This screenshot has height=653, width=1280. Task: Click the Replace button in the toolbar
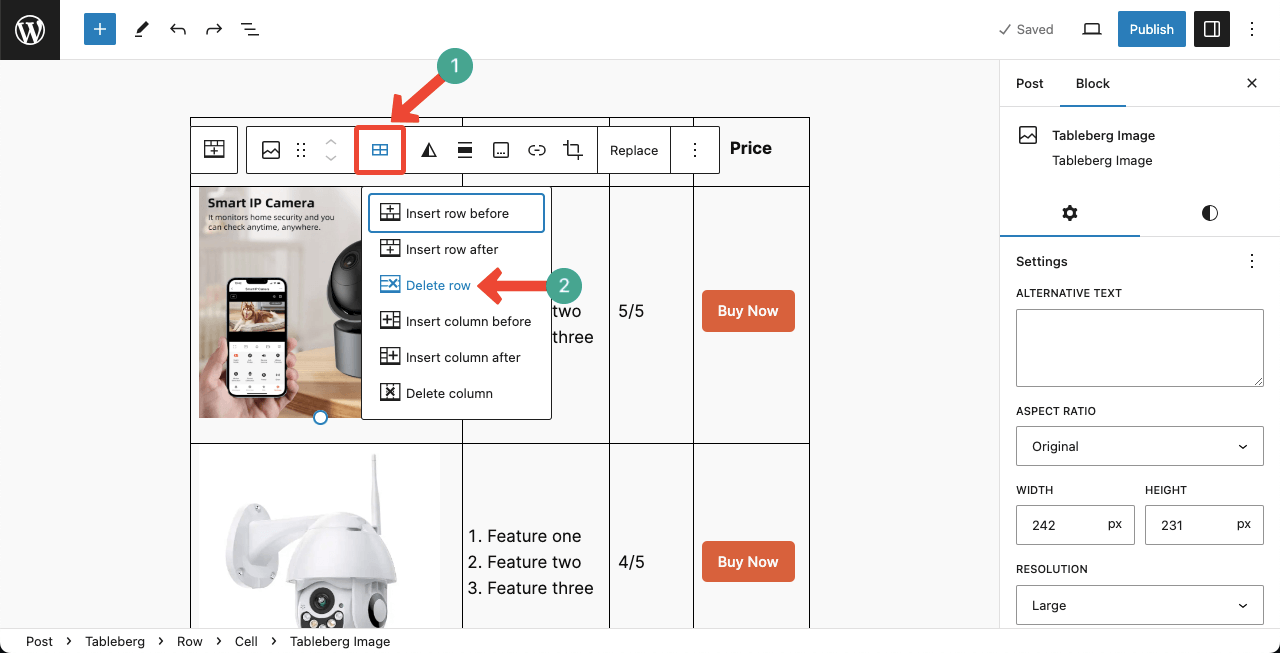(x=634, y=149)
